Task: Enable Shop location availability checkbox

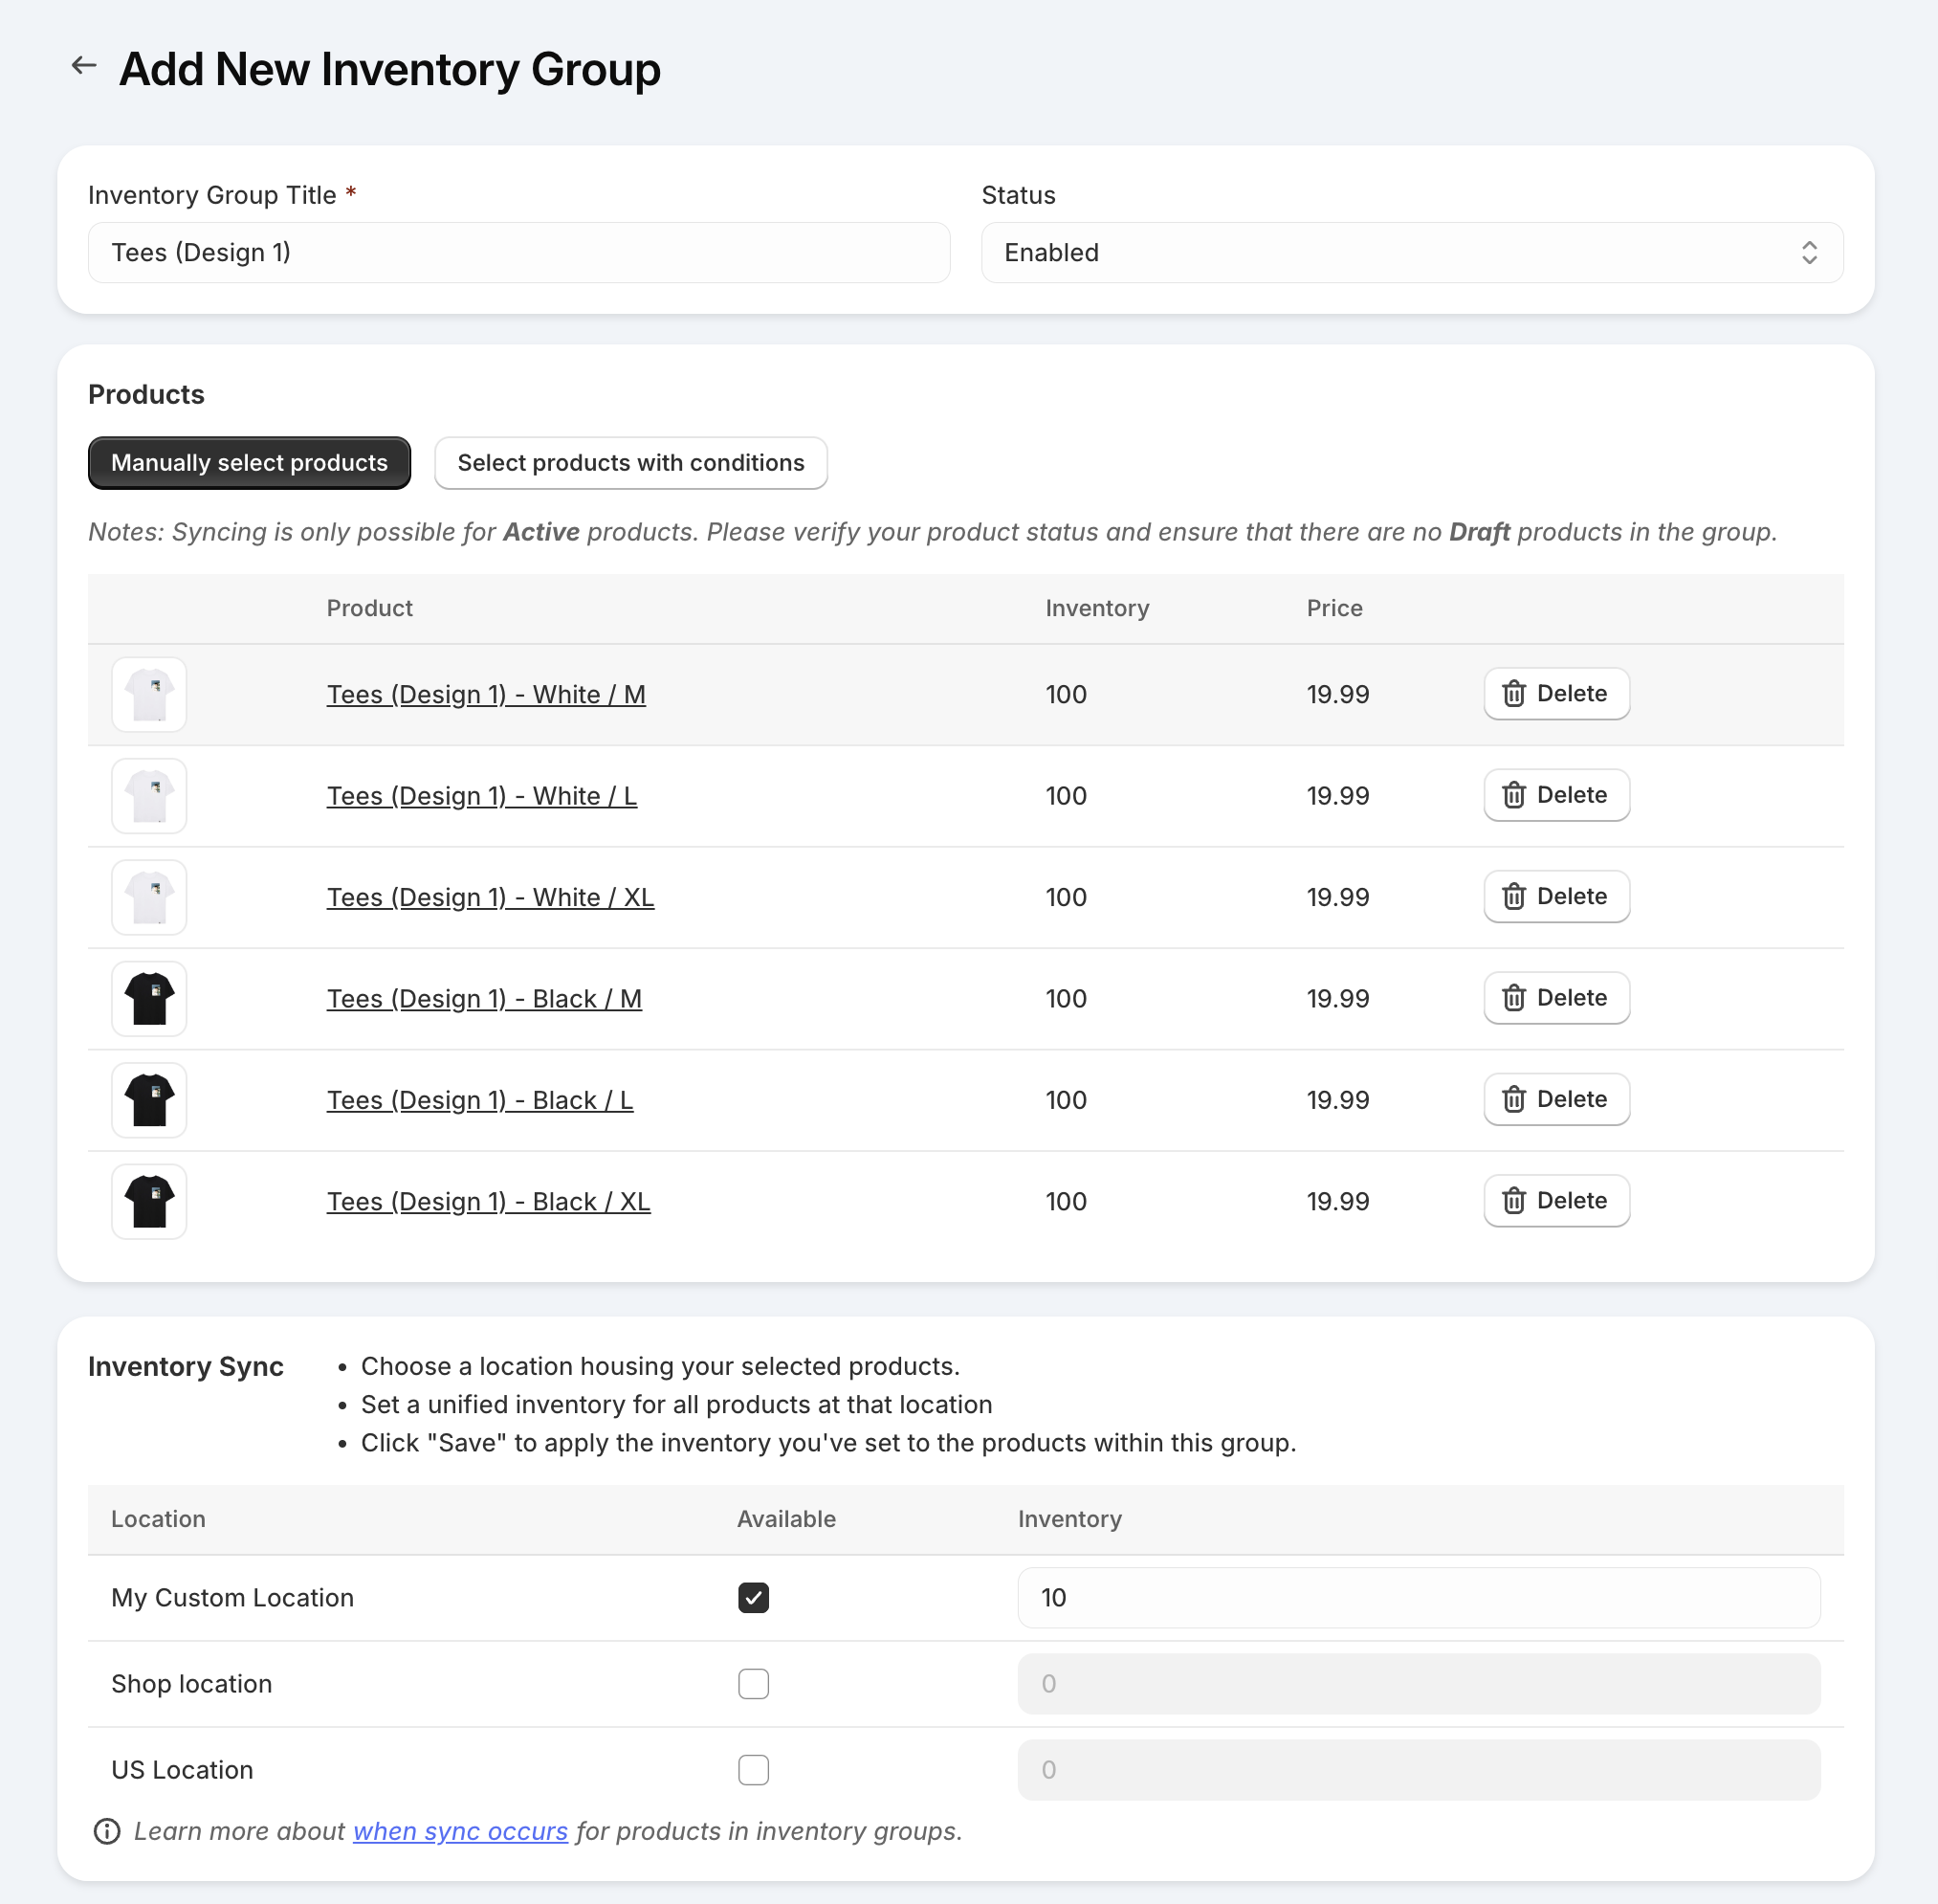Action: pos(753,1684)
